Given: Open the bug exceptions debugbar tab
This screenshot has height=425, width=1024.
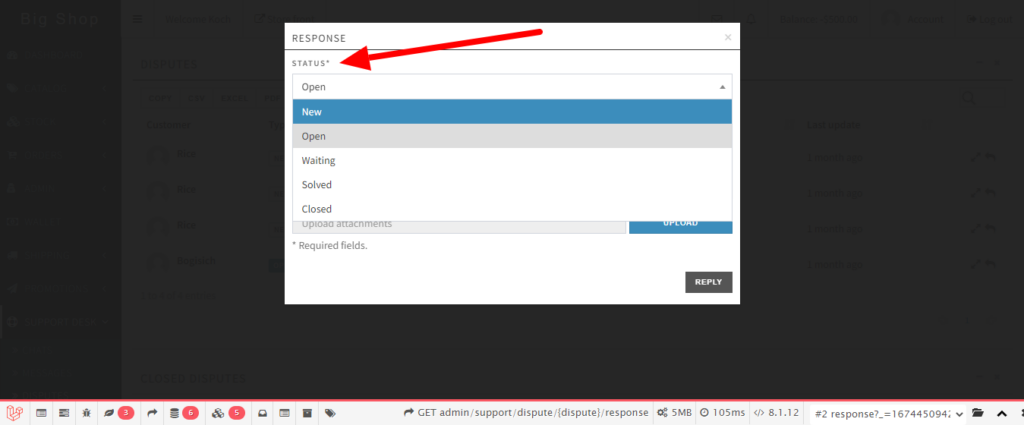Looking at the screenshot, I should pos(87,412).
